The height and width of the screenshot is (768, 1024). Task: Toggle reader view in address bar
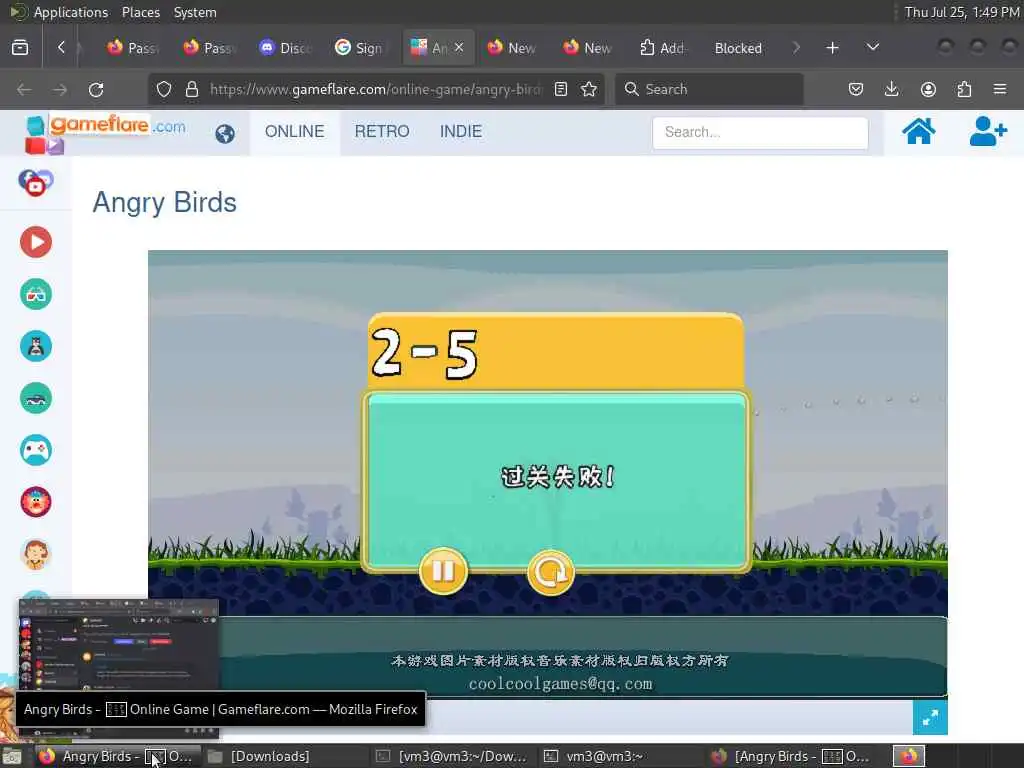coord(561,89)
